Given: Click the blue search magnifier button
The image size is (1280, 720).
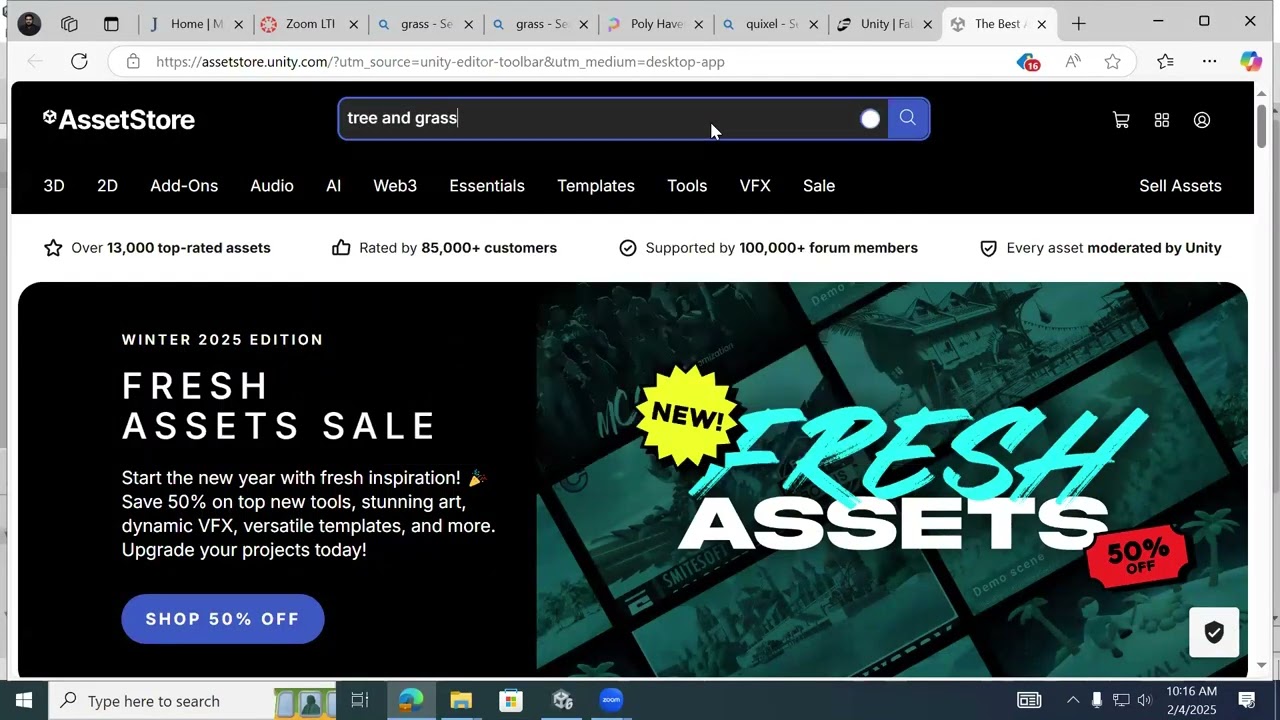Looking at the screenshot, I should [x=908, y=119].
